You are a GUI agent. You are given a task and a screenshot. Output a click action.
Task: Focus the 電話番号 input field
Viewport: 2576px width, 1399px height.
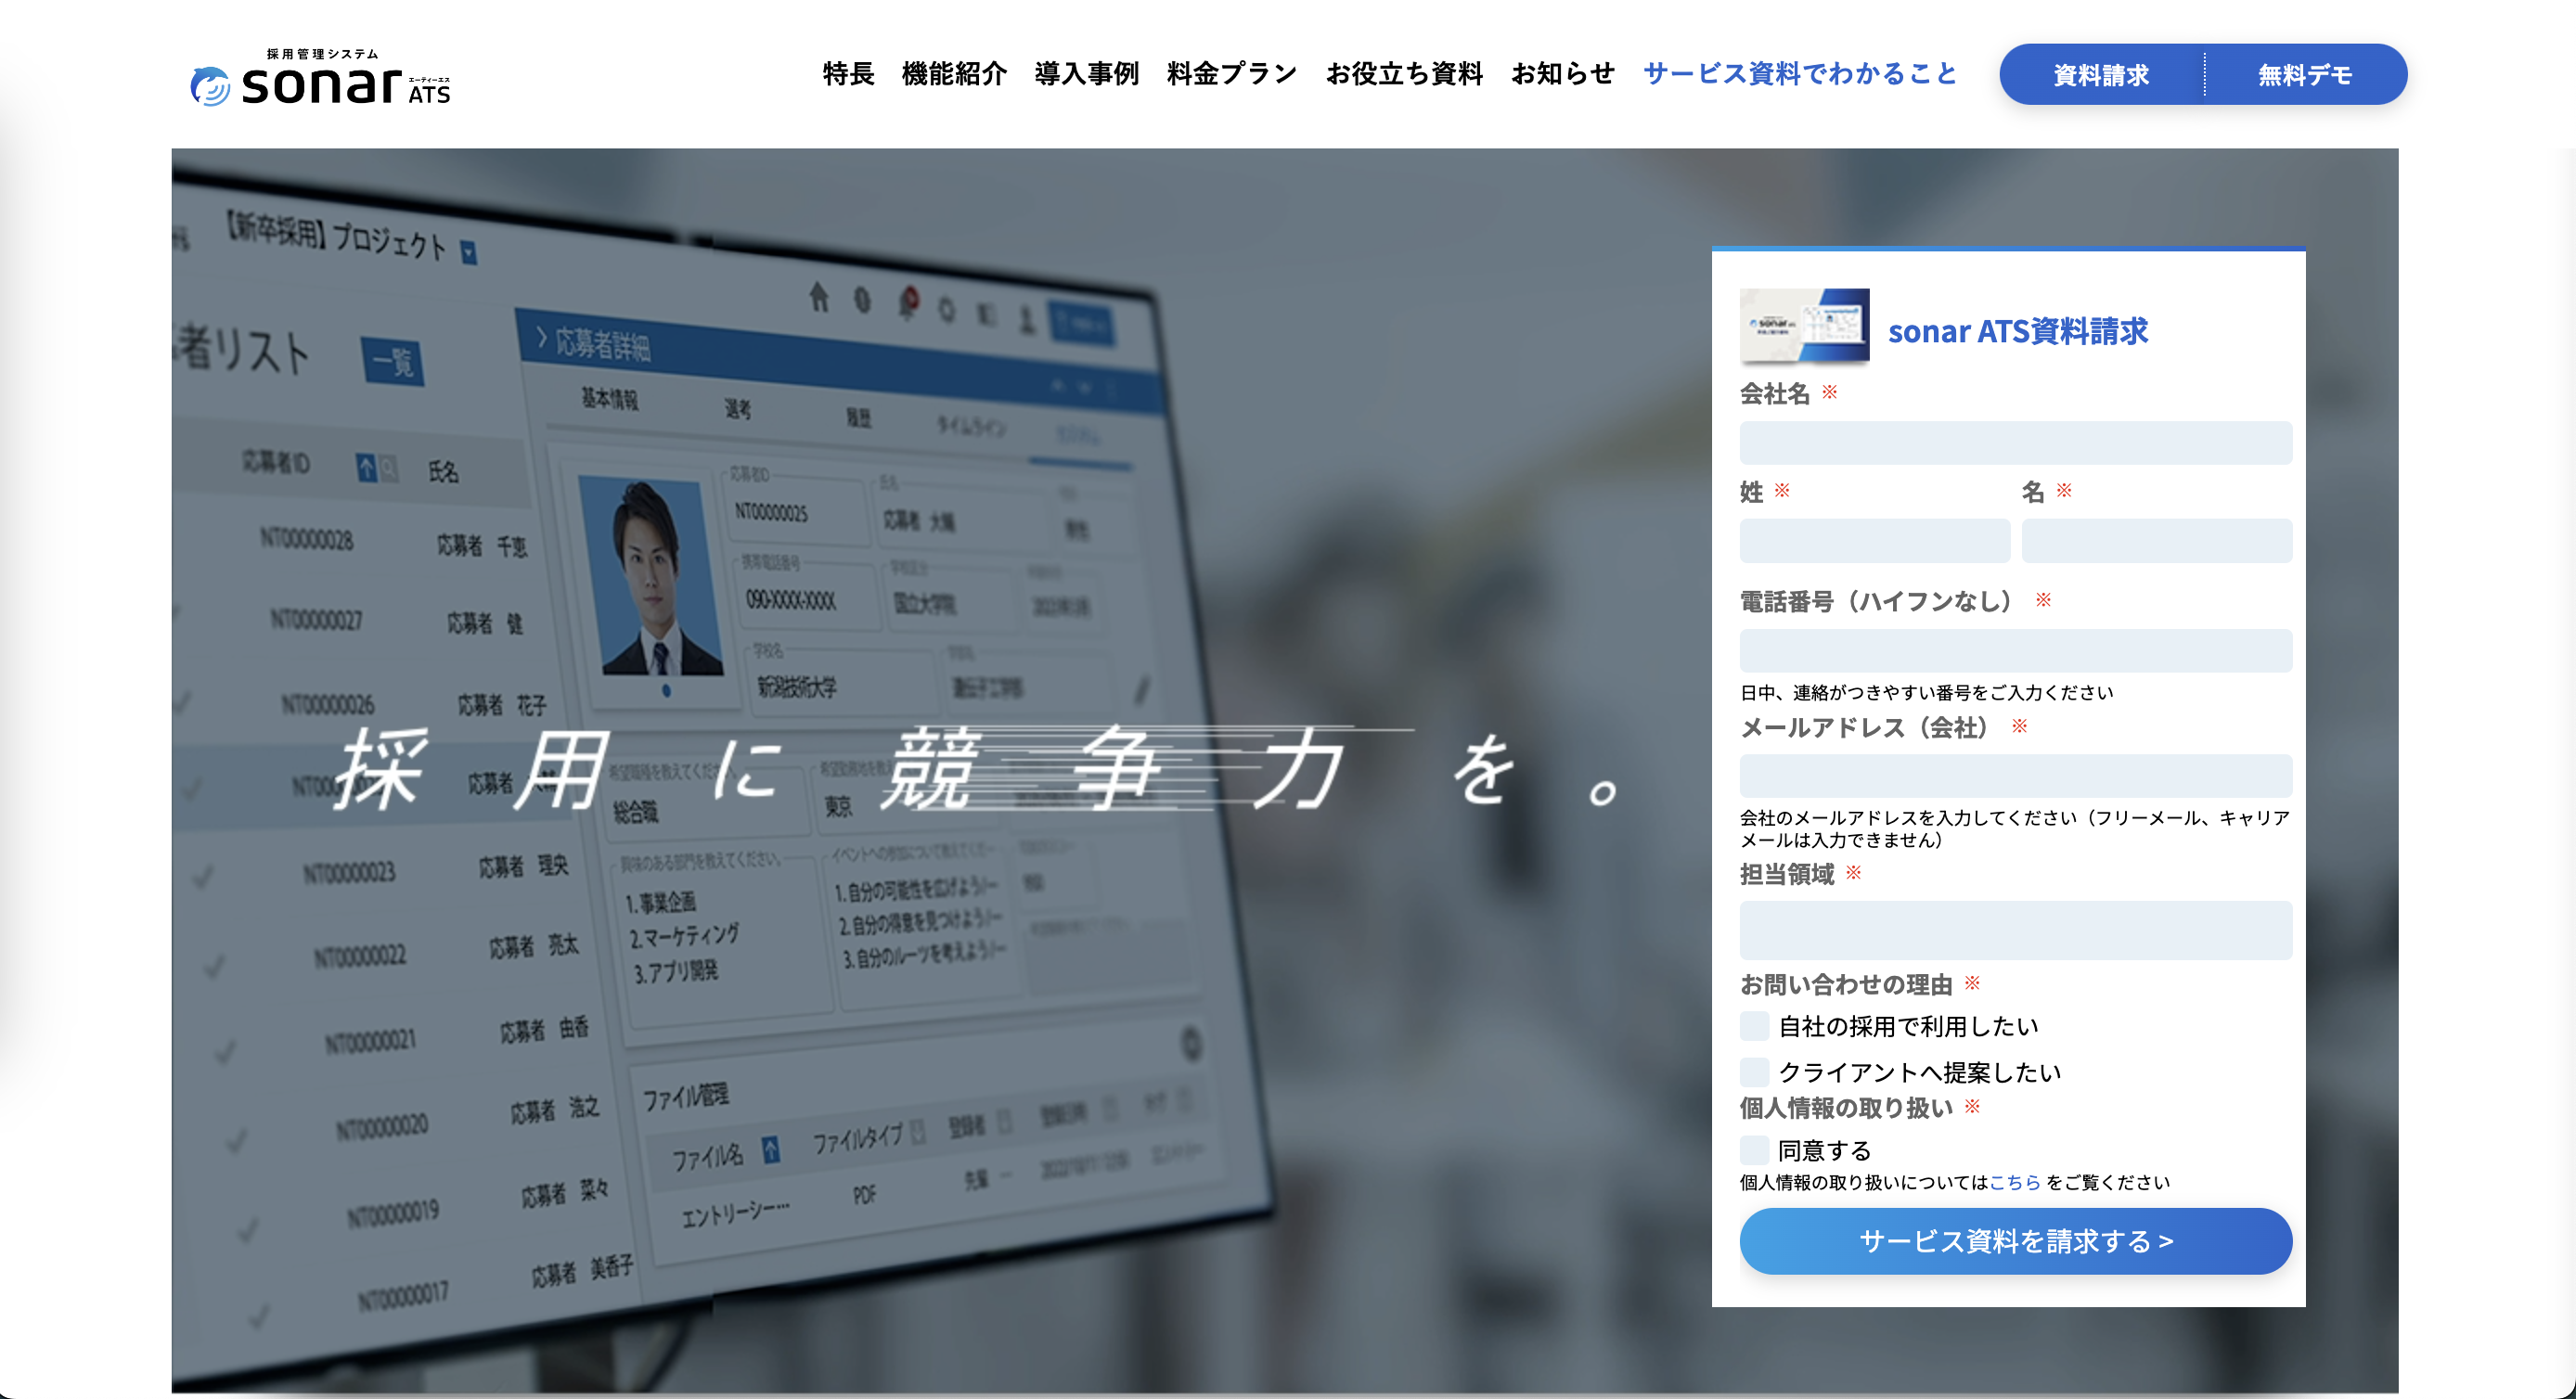point(2016,651)
